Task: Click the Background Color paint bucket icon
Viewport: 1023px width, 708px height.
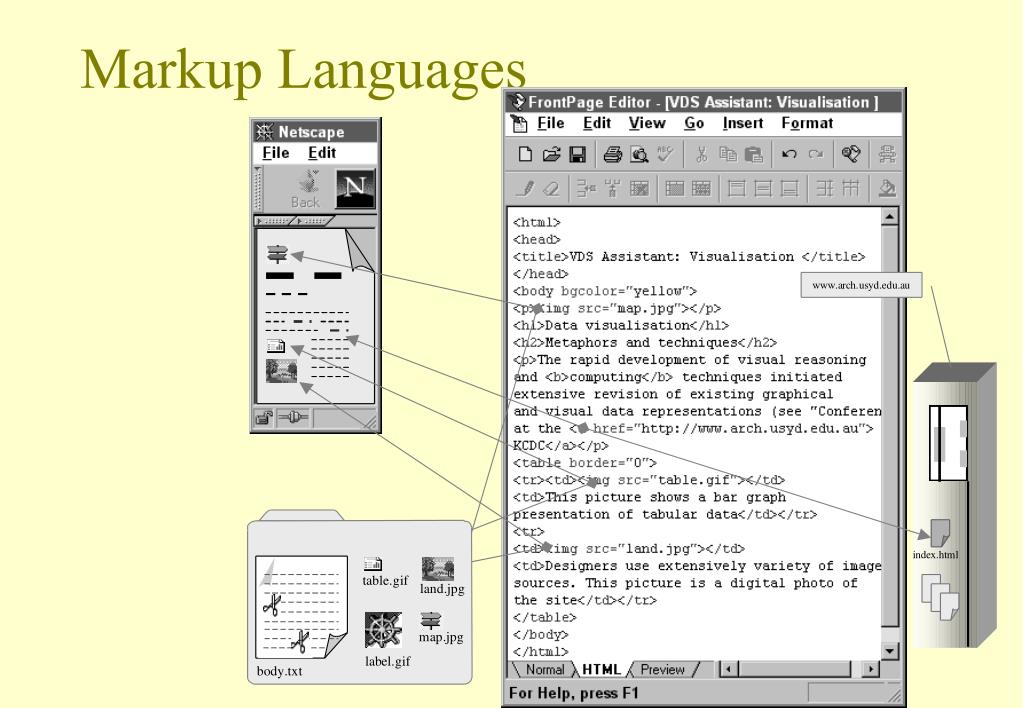Action: coord(887,189)
